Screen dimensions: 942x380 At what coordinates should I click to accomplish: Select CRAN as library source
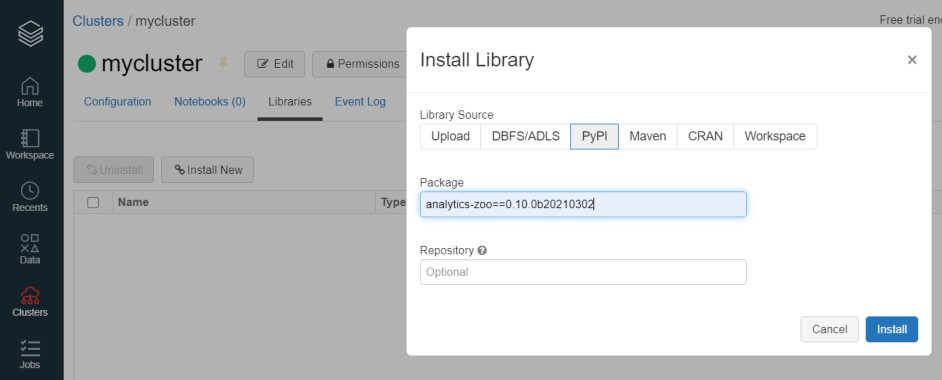(x=705, y=136)
